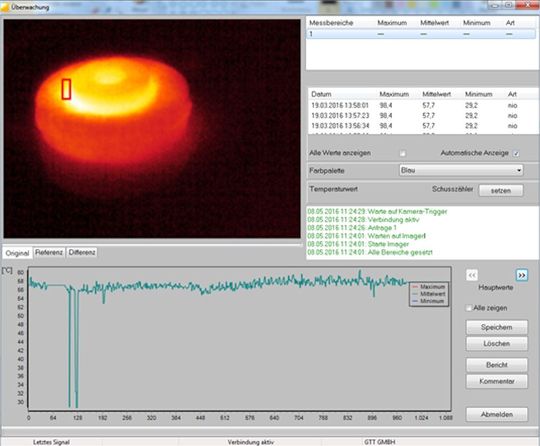Select the log row dated 19.03.2016 13:57:23

423,115
